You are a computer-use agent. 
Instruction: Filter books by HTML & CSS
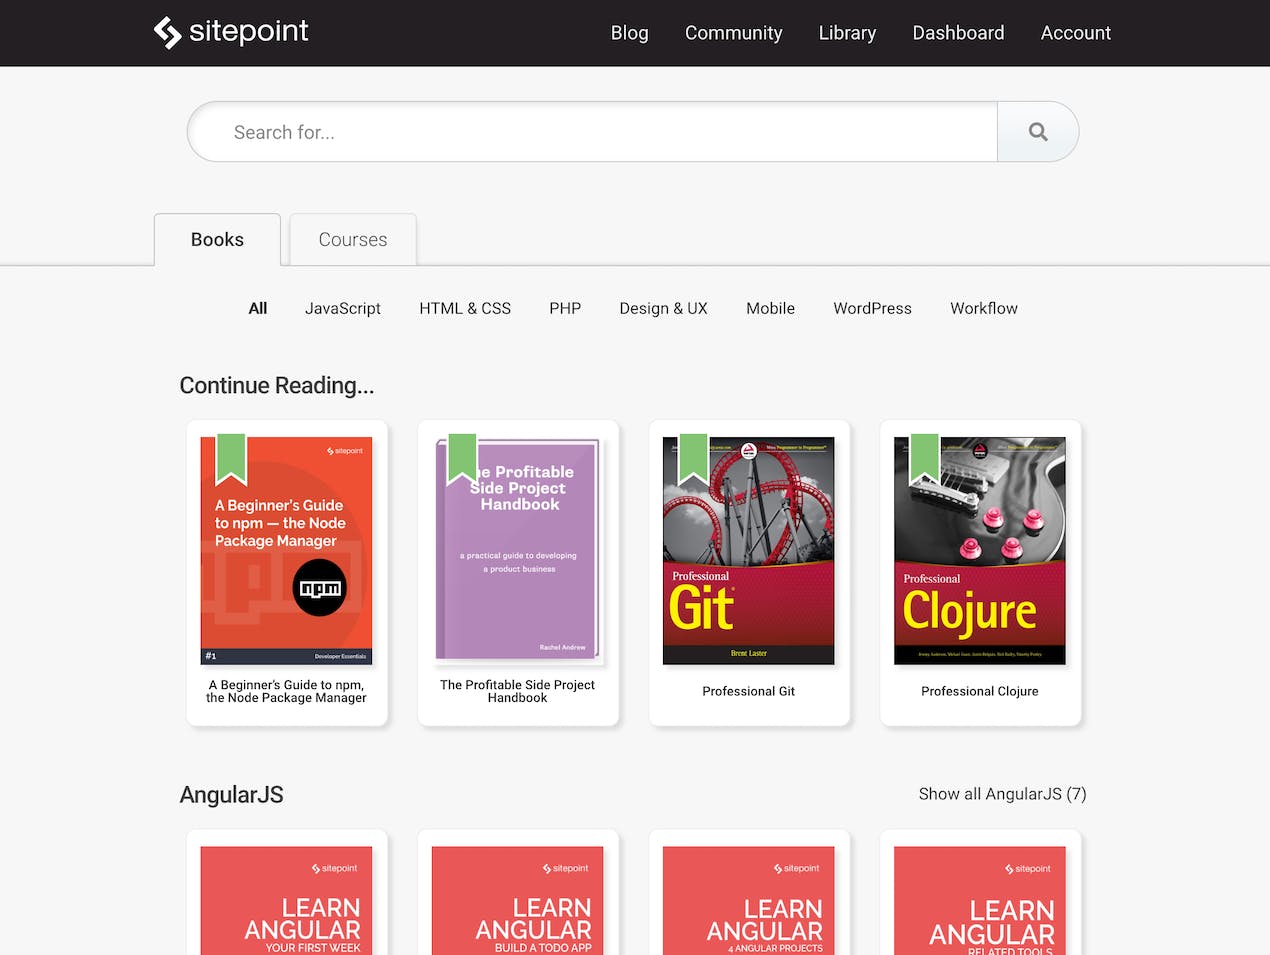(x=465, y=308)
